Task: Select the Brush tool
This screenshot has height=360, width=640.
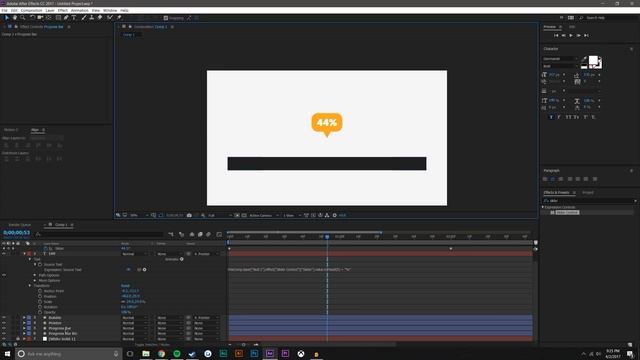Action: [x=84, y=18]
